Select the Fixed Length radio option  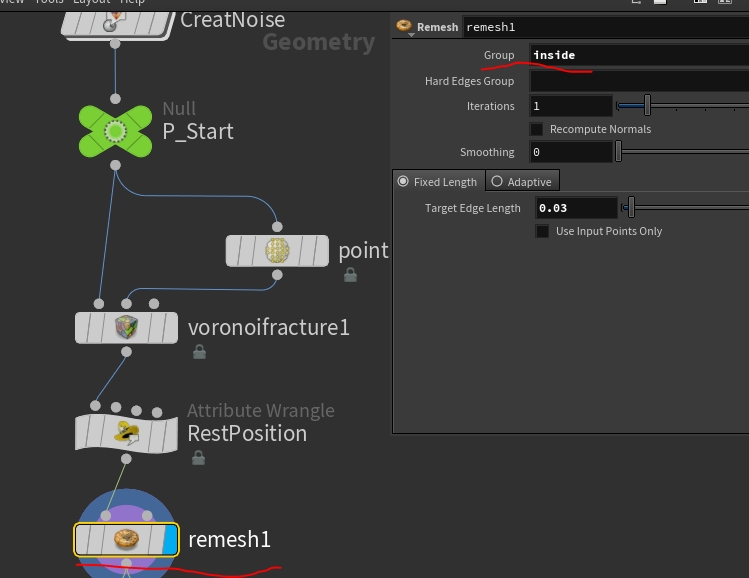[403, 182]
